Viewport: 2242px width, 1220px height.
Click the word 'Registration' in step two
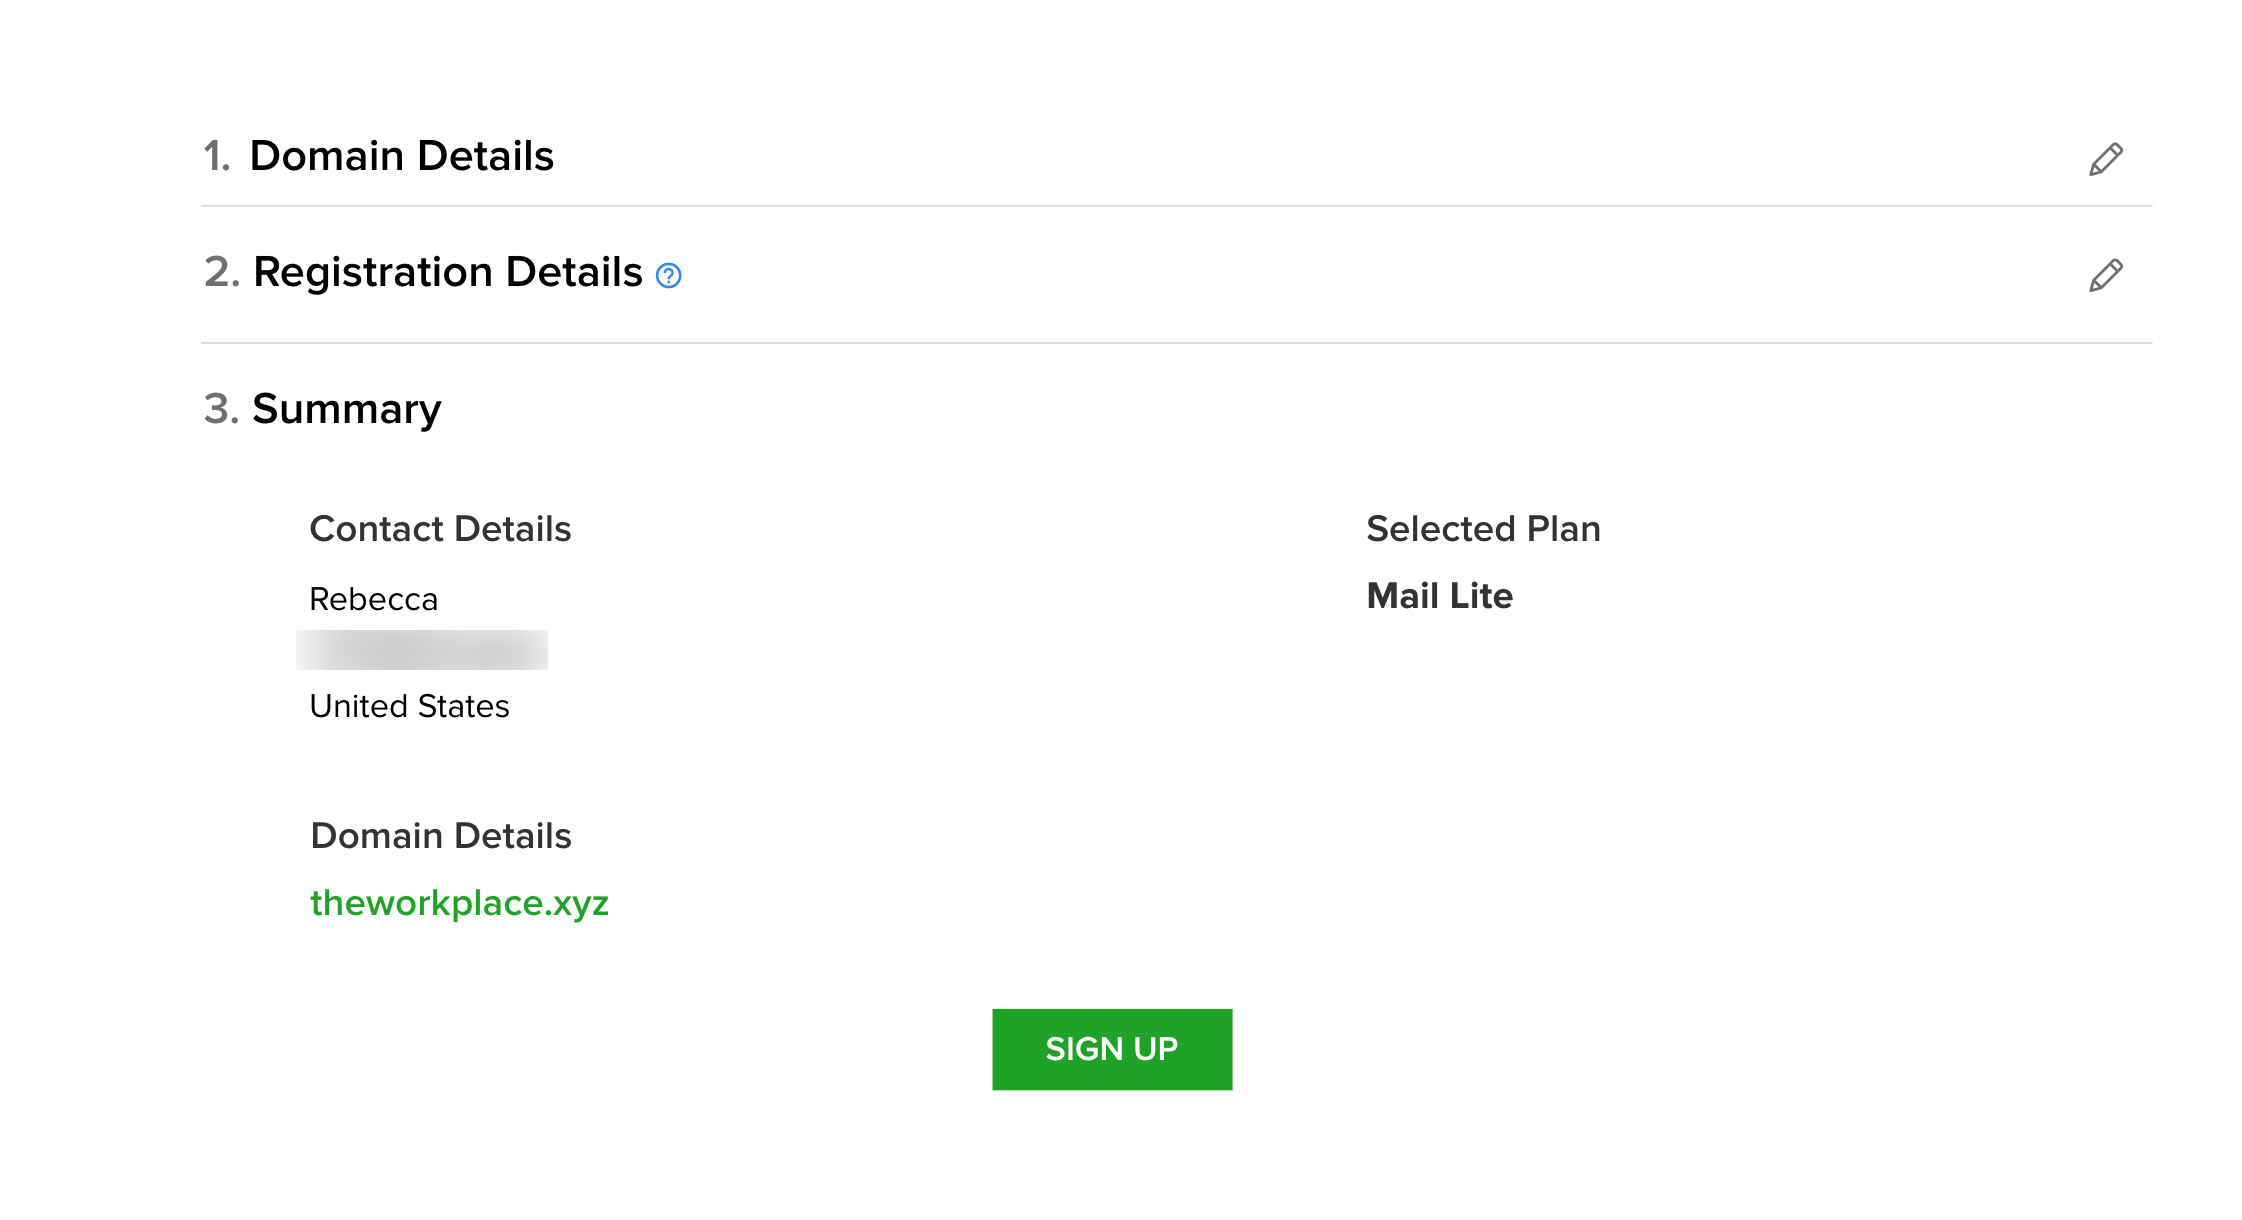tap(374, 272)
